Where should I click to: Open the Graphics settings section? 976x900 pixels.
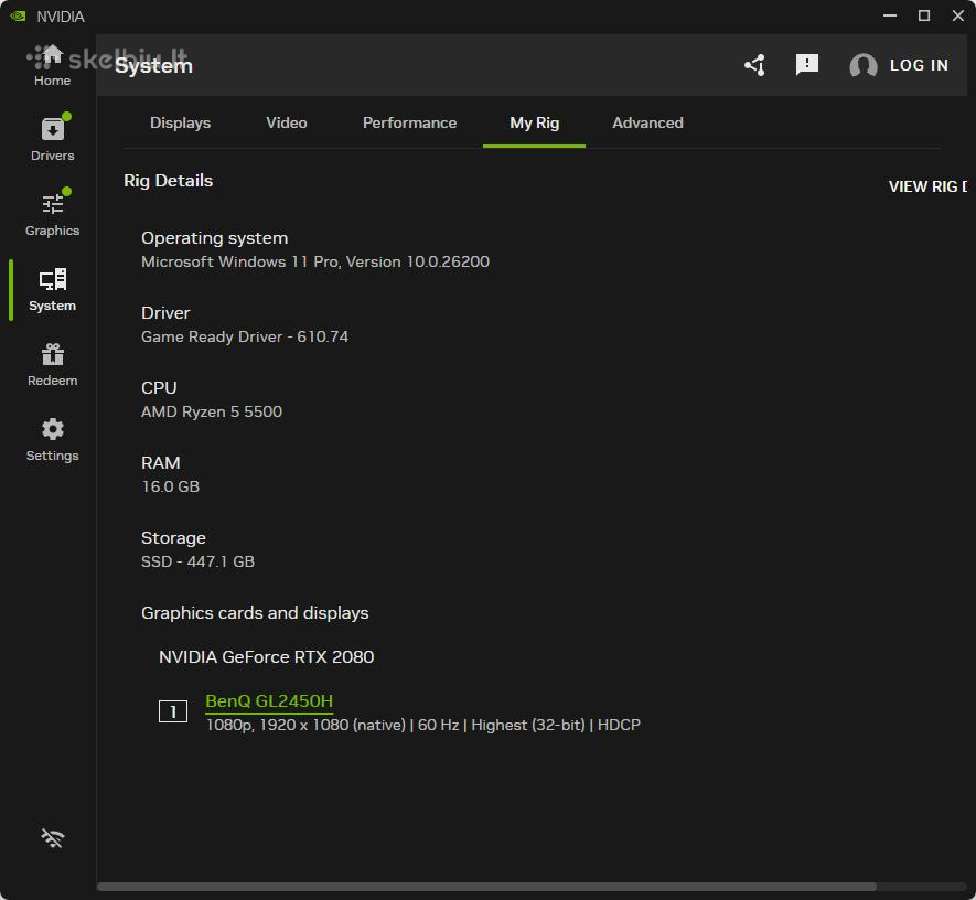click(52, 213)
